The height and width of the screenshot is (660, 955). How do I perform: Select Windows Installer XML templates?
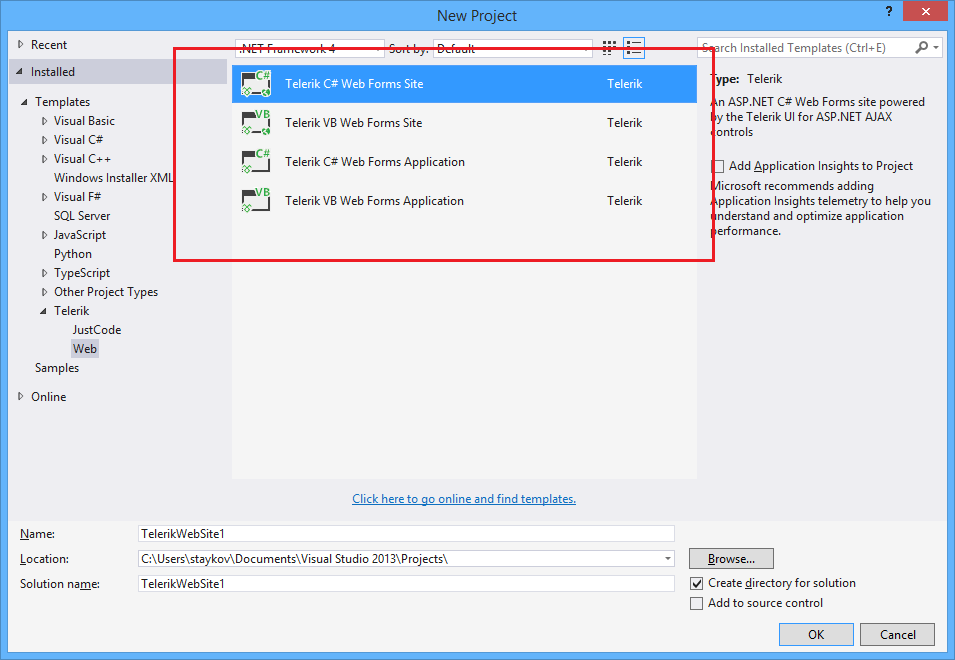[x=114, y=178]
